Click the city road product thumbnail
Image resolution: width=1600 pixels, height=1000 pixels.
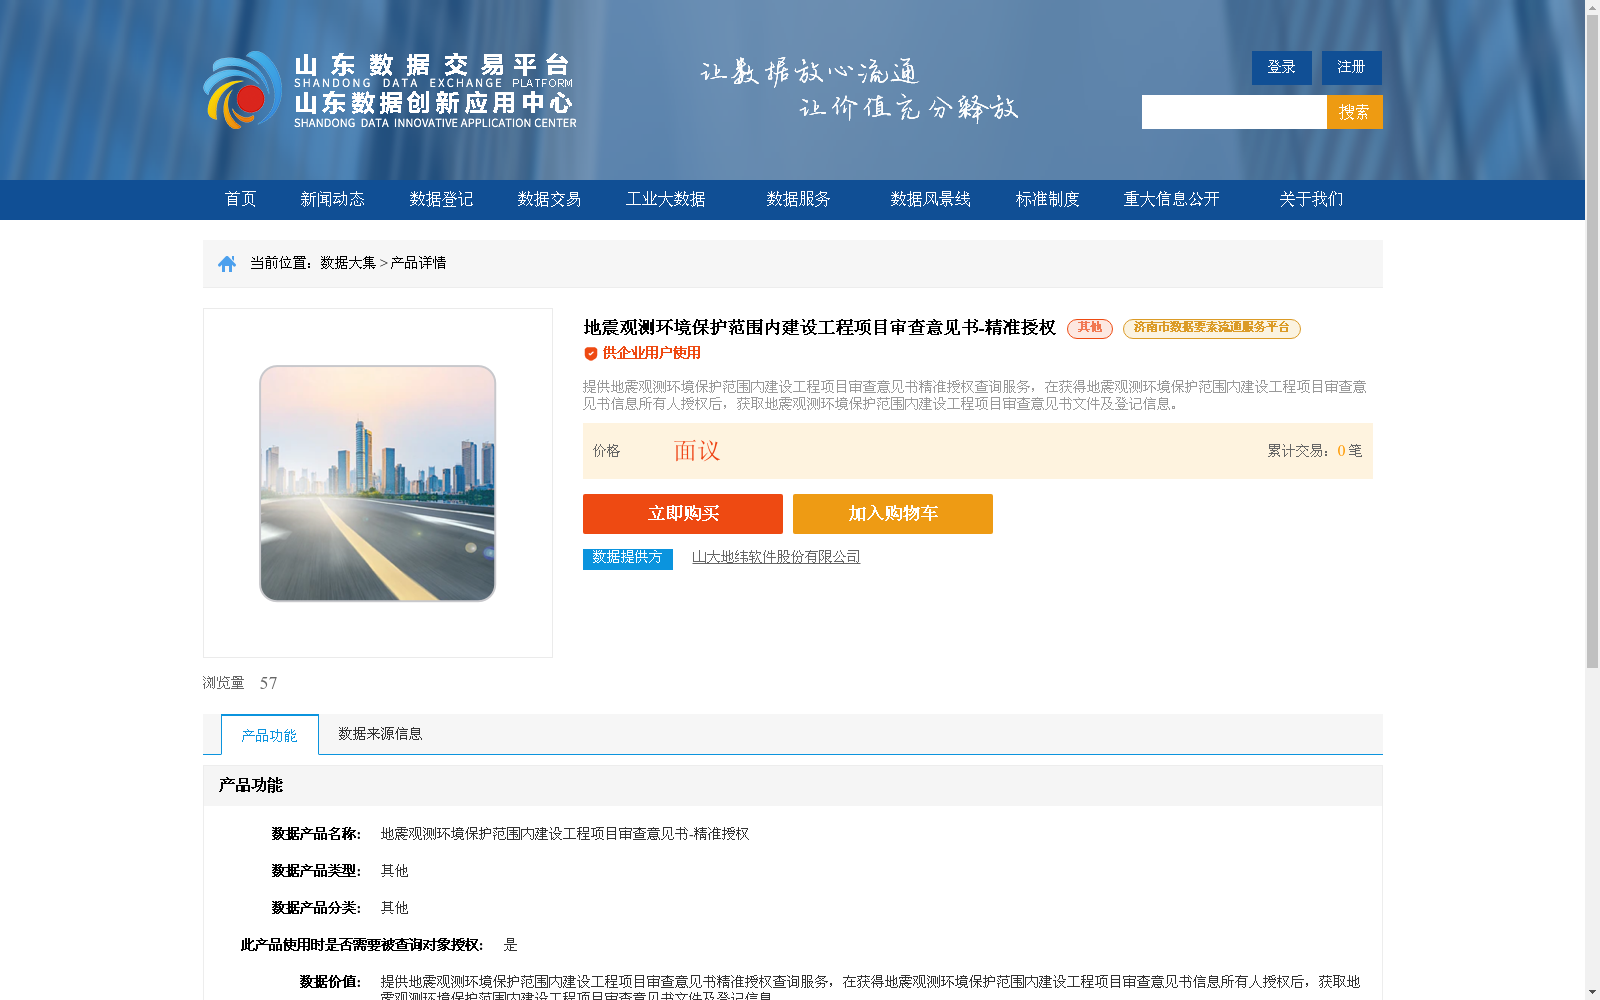point(378,483)
